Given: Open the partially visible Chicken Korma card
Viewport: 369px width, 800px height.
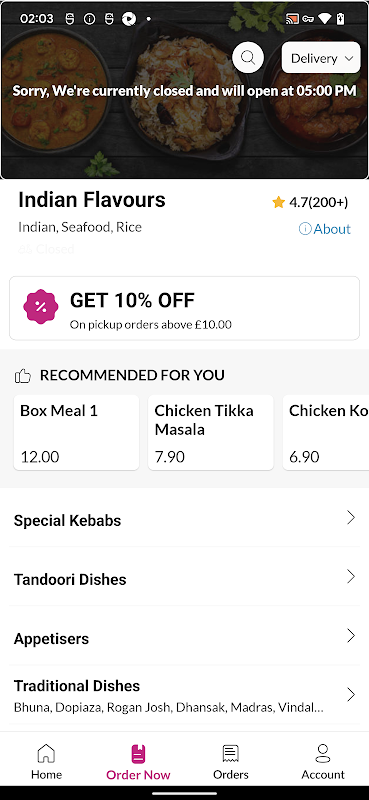Looking at the screenshot, I should [x=326, y=433].
